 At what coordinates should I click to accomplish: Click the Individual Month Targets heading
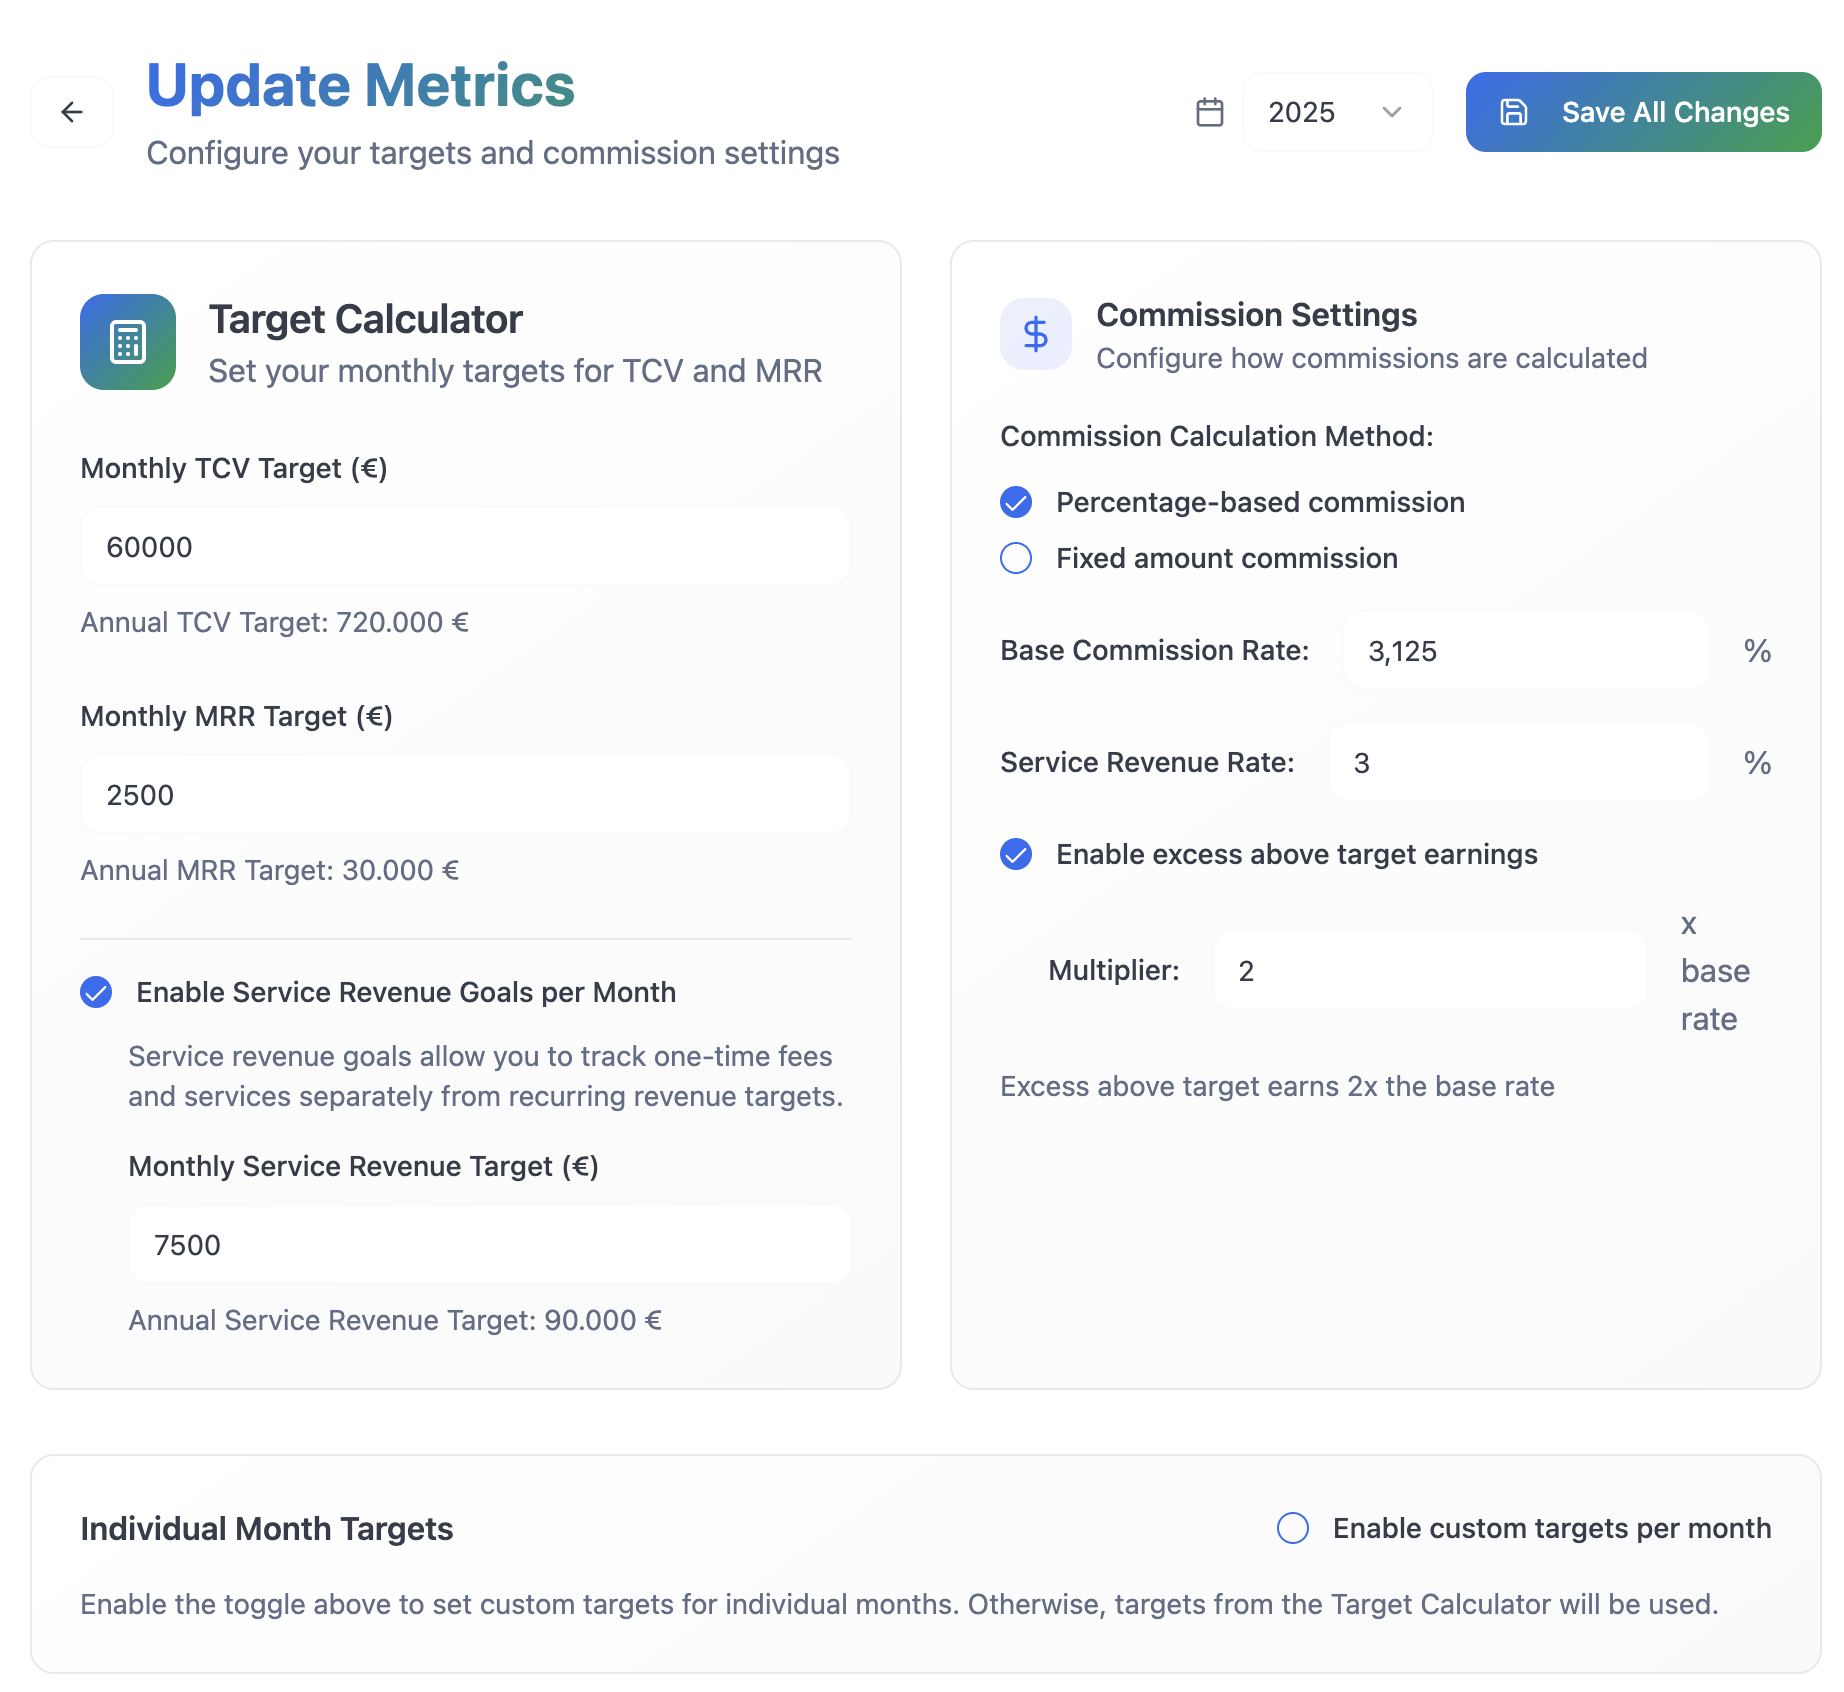(x=266, y=1528)
